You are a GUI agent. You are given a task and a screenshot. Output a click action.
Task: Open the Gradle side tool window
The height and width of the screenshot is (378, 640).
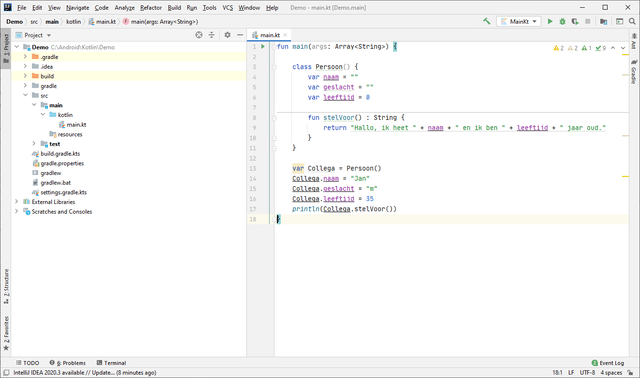pos(634,72)
